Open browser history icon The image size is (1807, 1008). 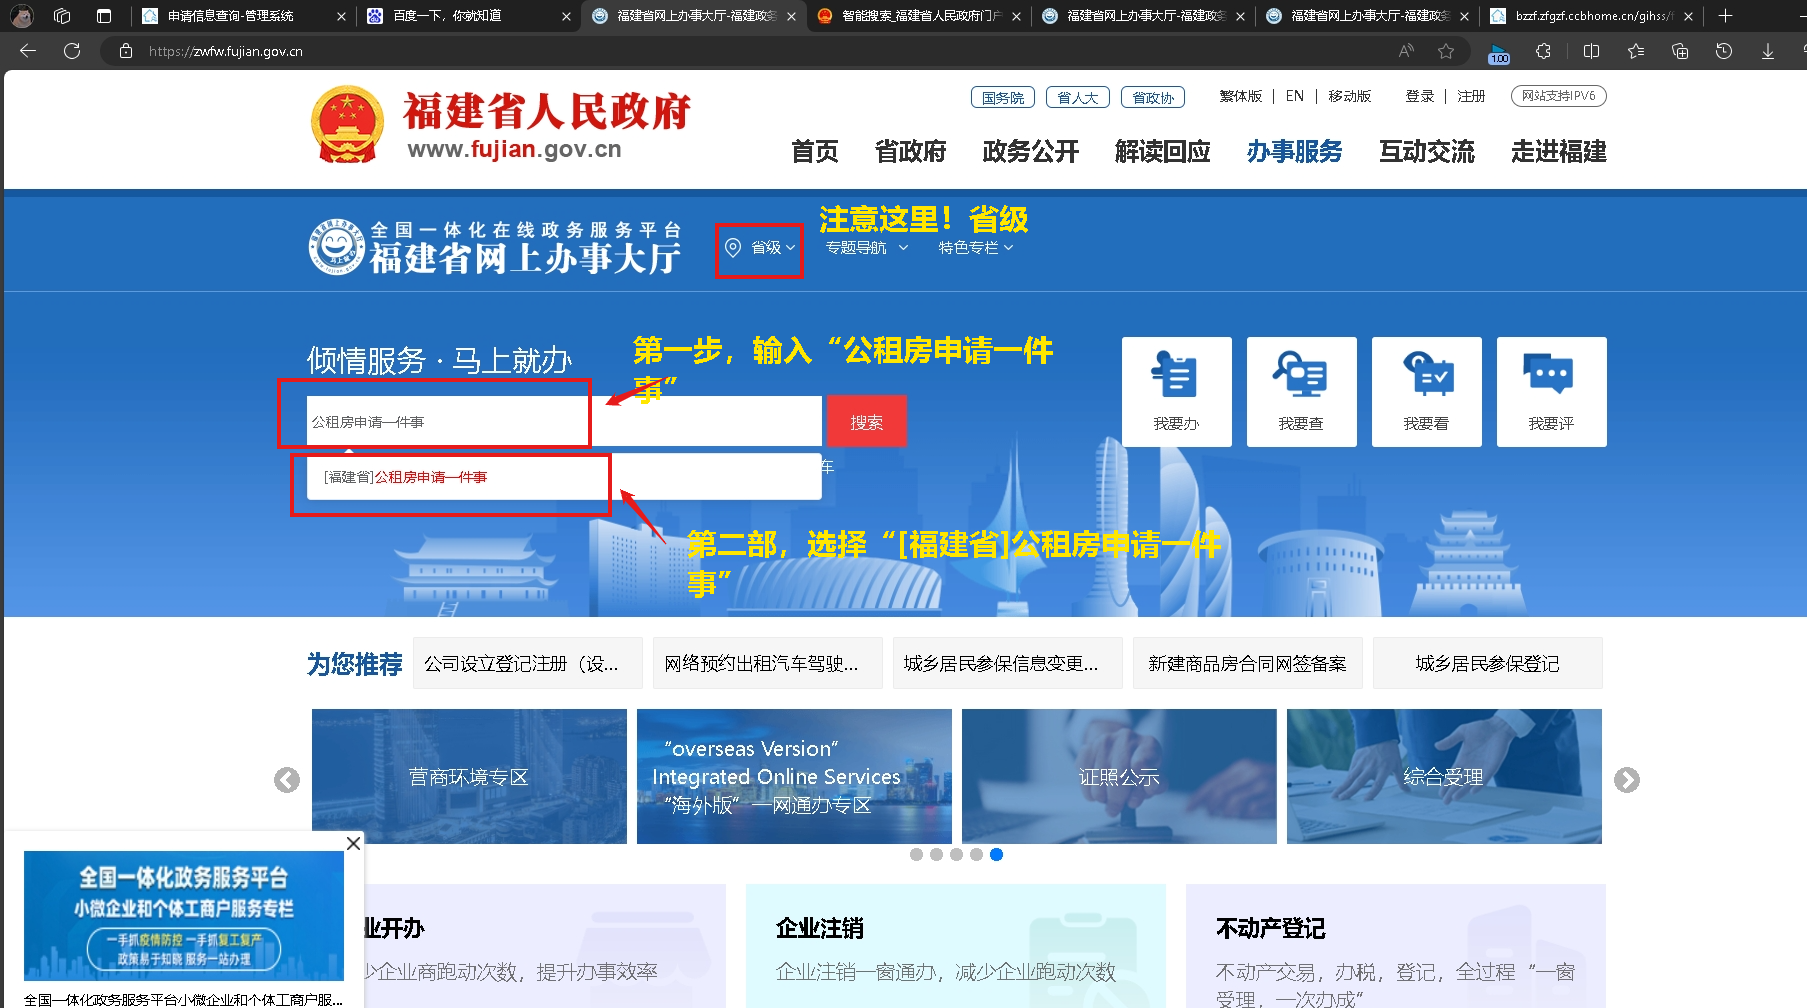click(x=1723, y=50)
